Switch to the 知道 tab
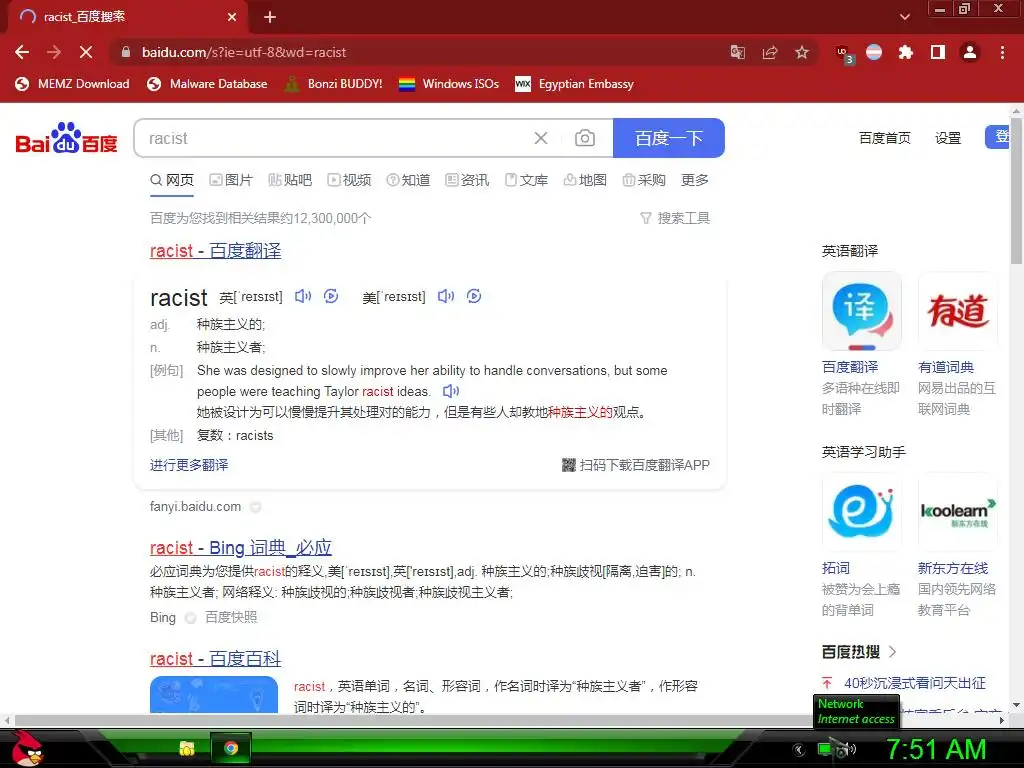 (408, 180)
